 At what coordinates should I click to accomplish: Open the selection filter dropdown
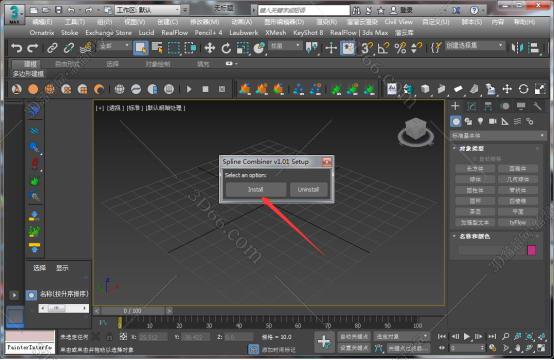coord(114,46)
